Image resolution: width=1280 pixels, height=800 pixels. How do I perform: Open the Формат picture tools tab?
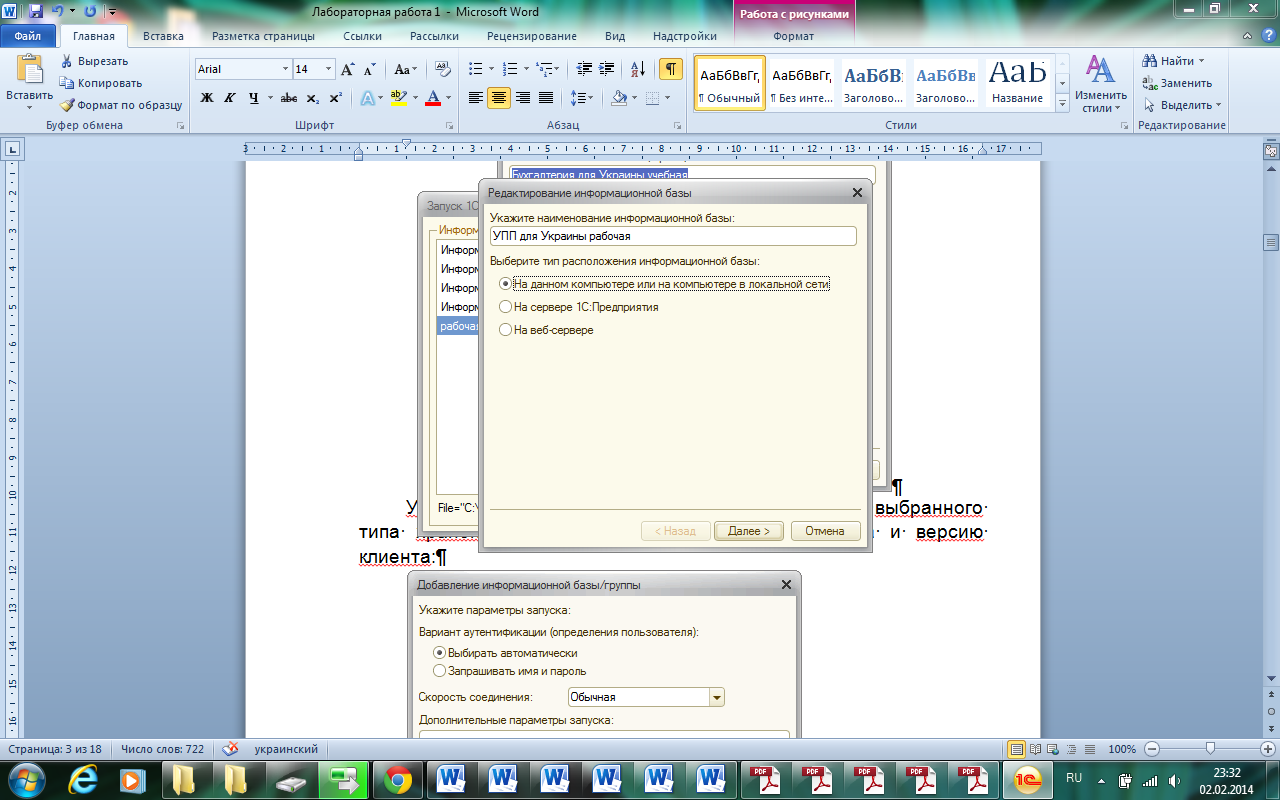[793, 36]
